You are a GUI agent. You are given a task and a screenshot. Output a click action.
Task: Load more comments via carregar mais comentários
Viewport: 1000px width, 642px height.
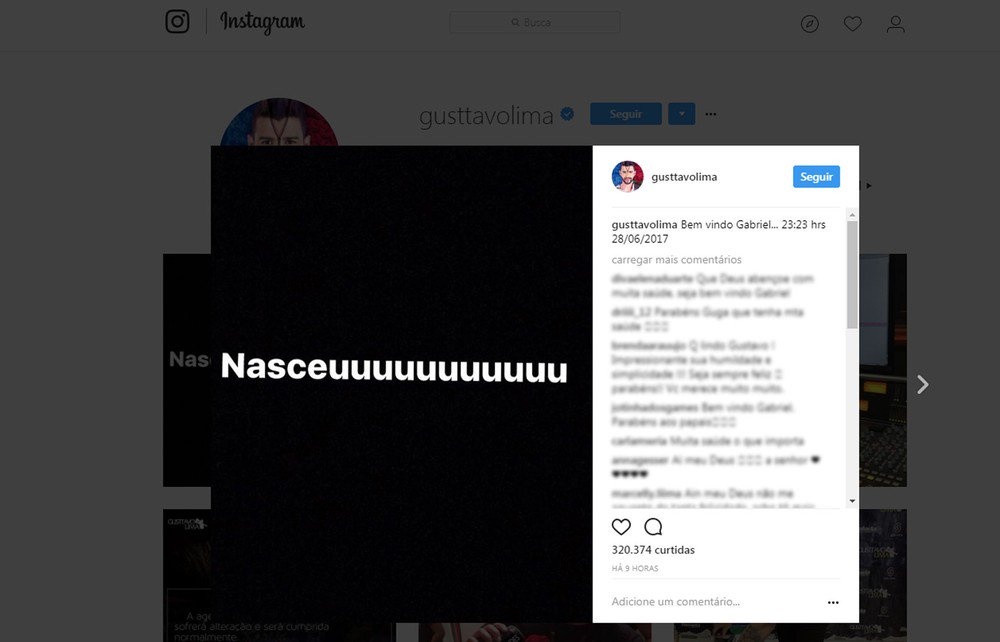676,259
